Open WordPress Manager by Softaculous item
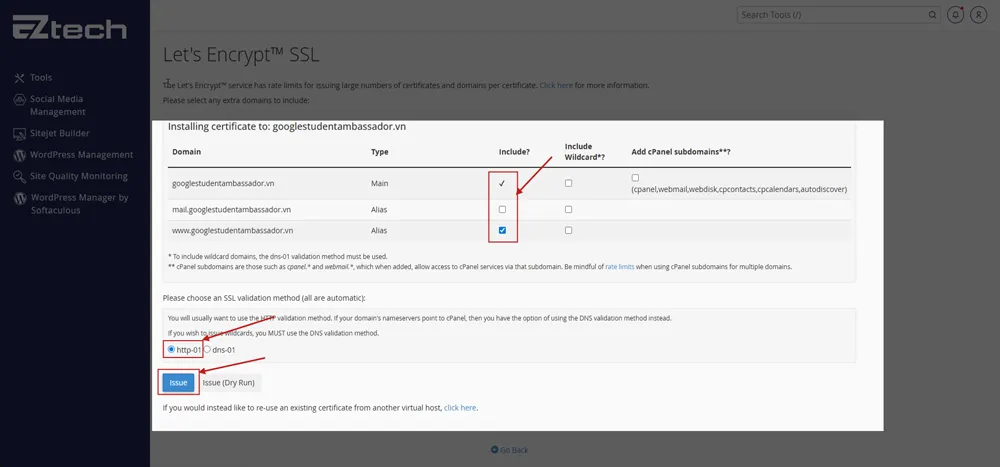The height and width of the screenshot is (467, 1000). 80,204
